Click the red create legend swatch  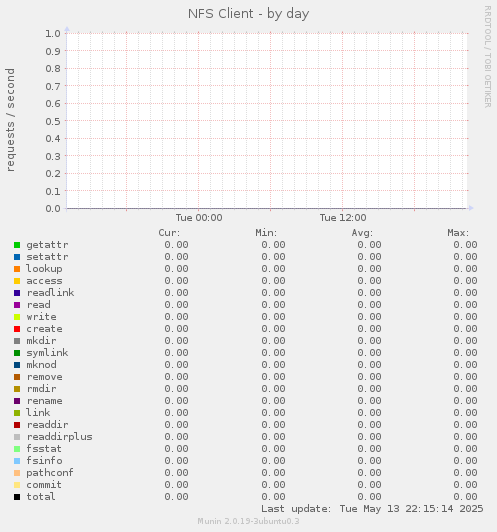point(17,329)
